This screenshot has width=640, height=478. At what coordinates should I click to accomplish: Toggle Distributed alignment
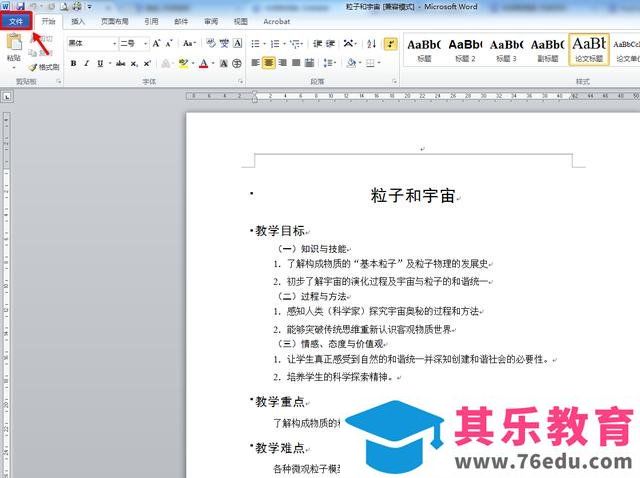(309, 63)
